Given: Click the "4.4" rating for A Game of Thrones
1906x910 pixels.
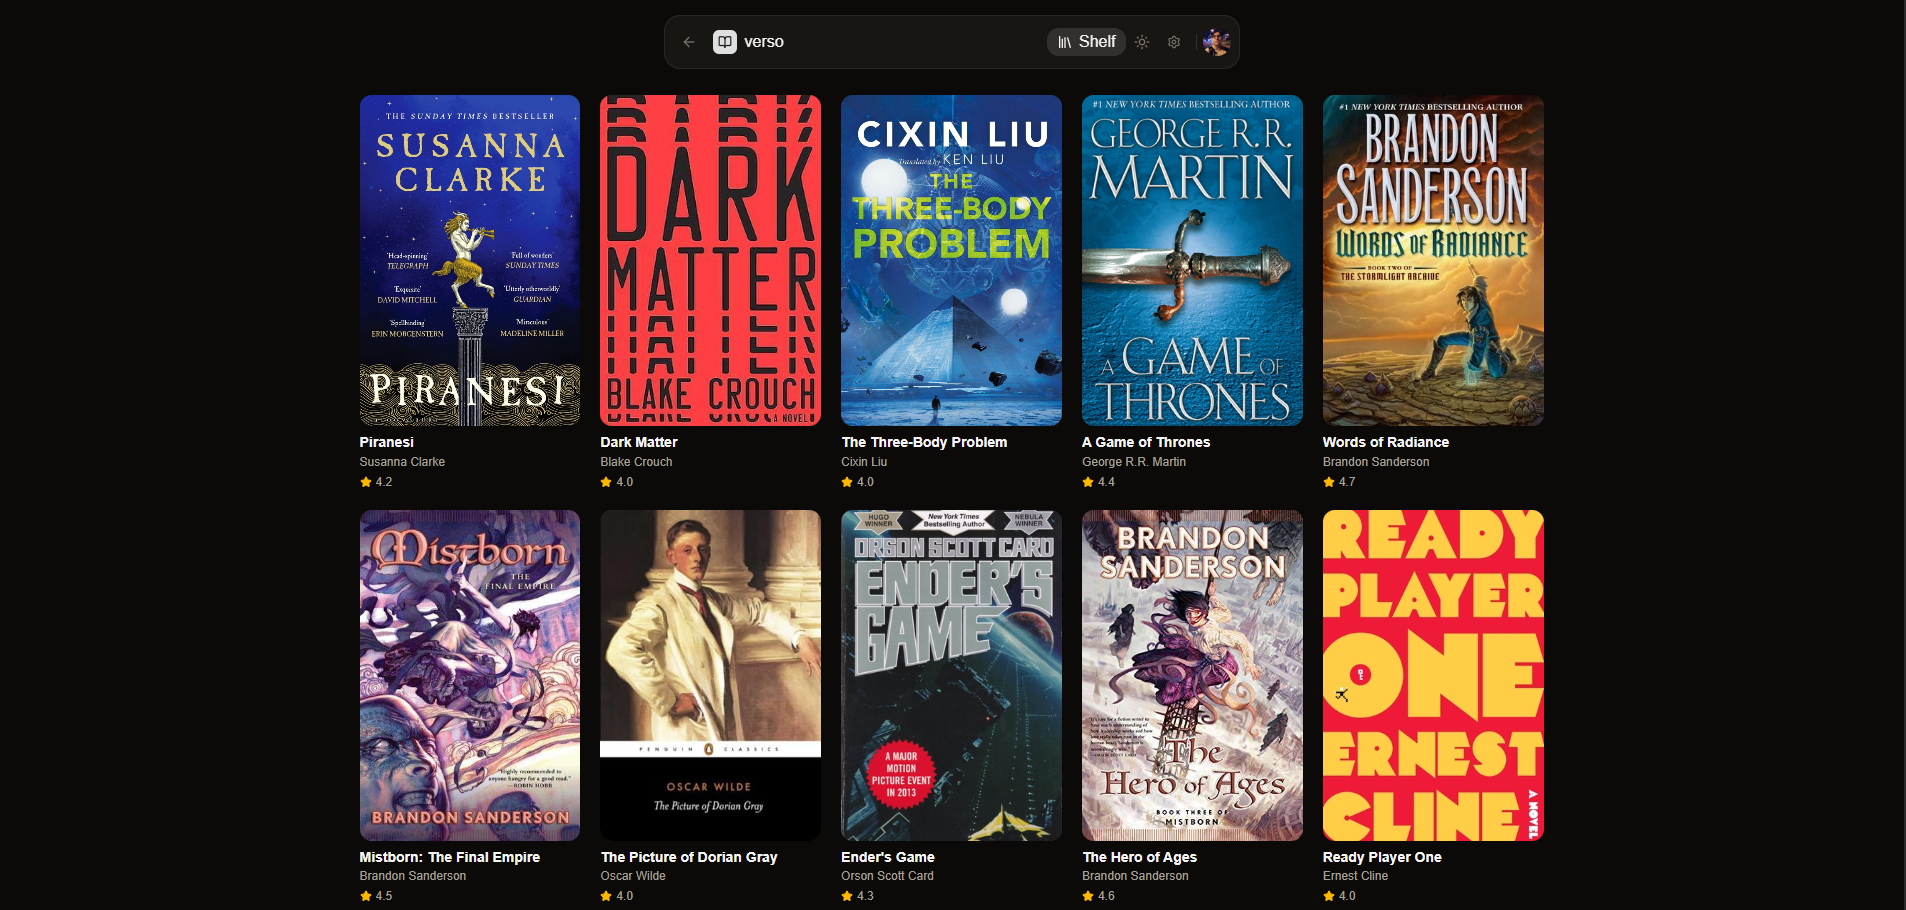Looking at the screenshot, I should 1106,482.
